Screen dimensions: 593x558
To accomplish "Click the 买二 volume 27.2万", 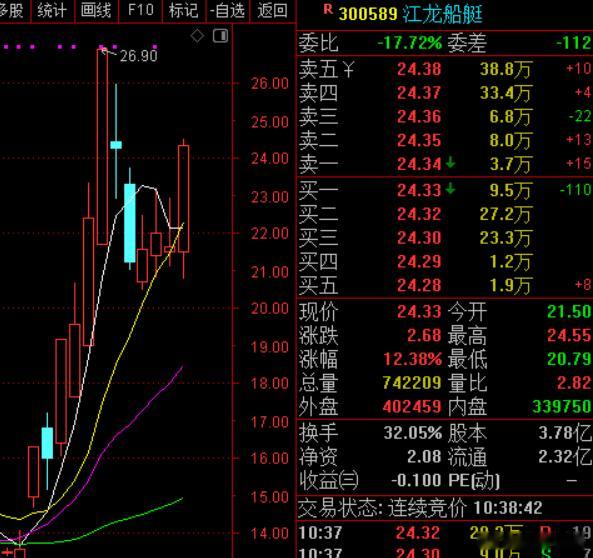I will tap(506, 214).
